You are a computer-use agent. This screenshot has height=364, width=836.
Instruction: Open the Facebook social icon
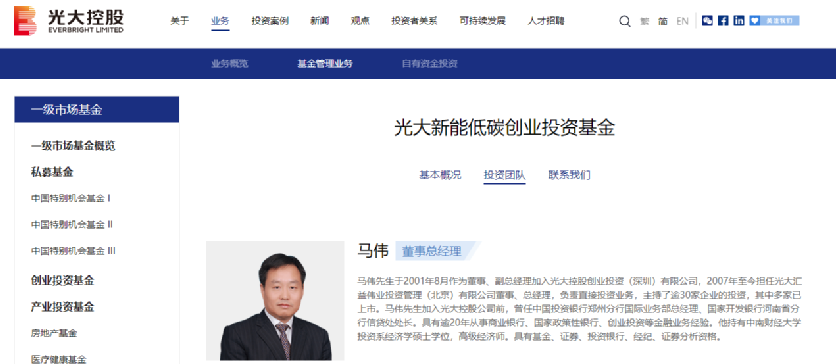coord(723,21)
